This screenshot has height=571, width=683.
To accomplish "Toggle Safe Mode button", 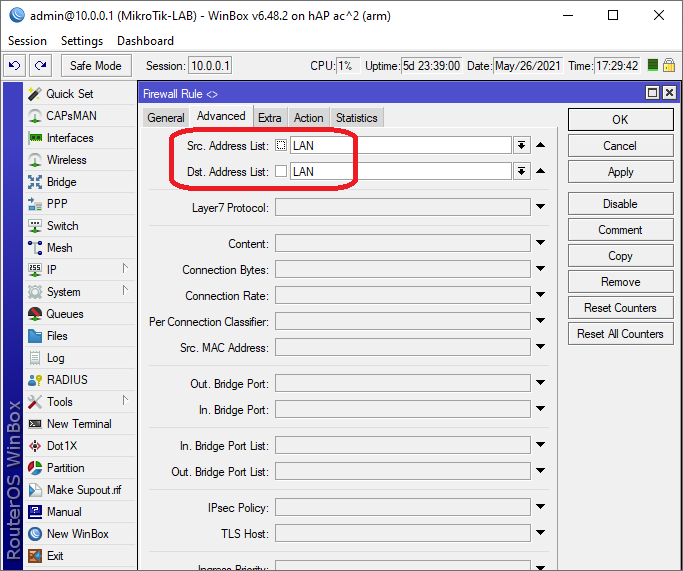I will click(96, 66).
